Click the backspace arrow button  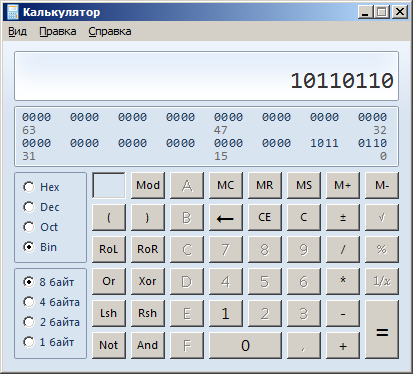(x=226, y=218)
